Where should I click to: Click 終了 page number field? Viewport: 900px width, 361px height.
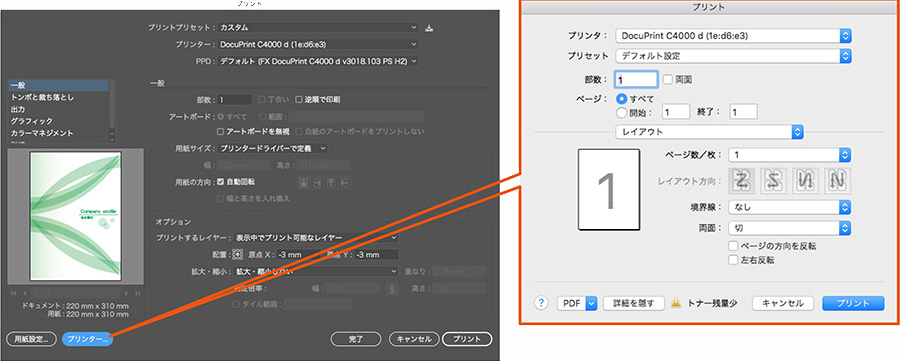tap(743, 112)
